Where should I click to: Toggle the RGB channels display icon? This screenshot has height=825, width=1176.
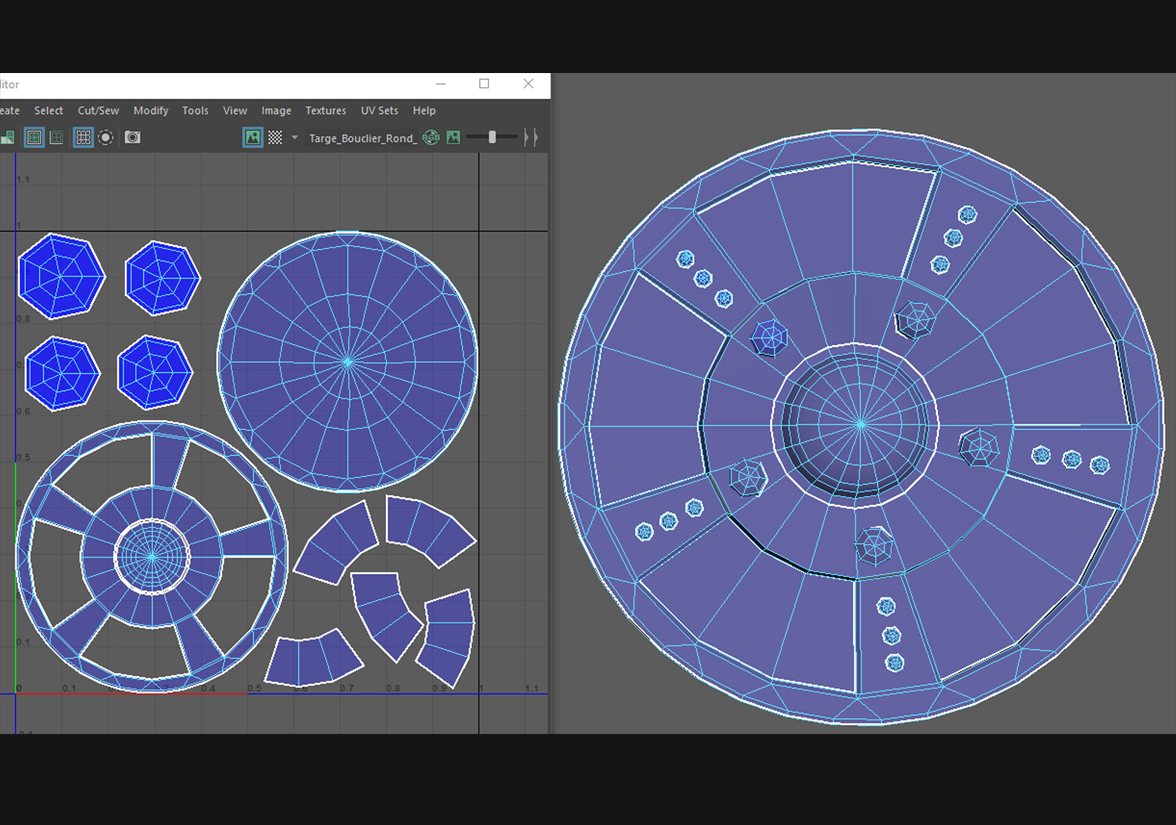pos(431,137)
